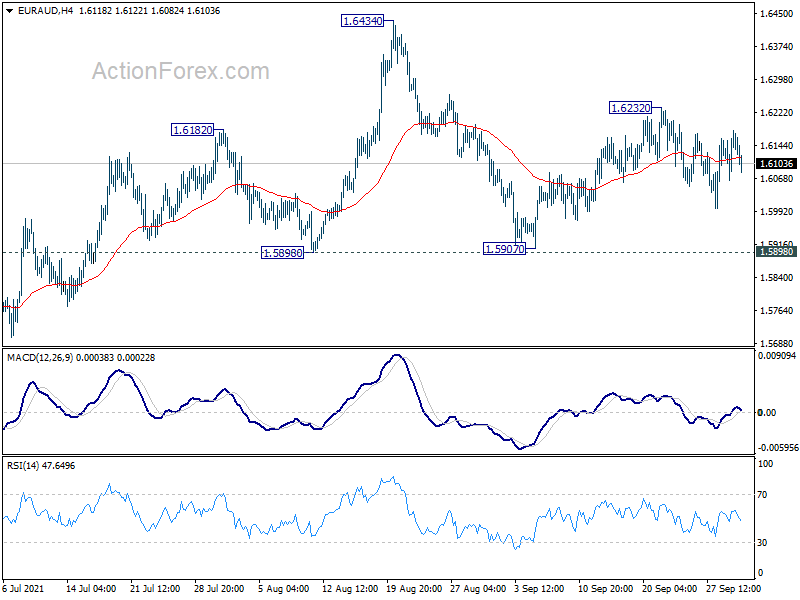
Task: Select the 1.64340 price high label
Action: pyautogui.click(x=363, y=21)
